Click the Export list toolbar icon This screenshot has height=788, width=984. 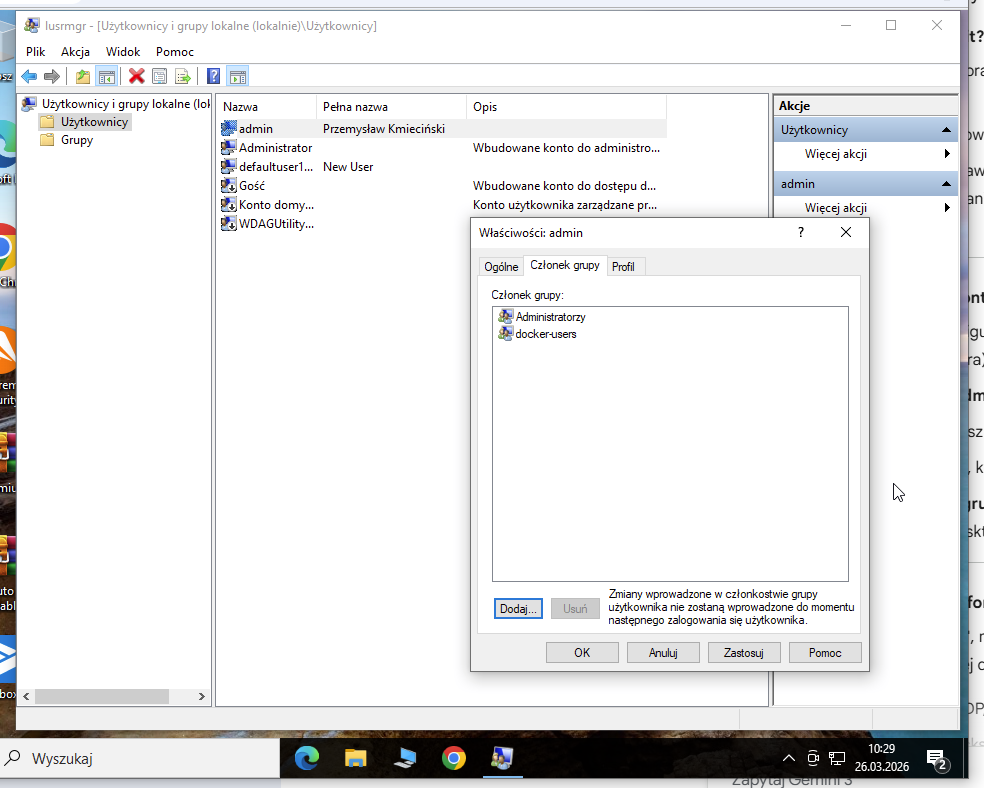183,77
